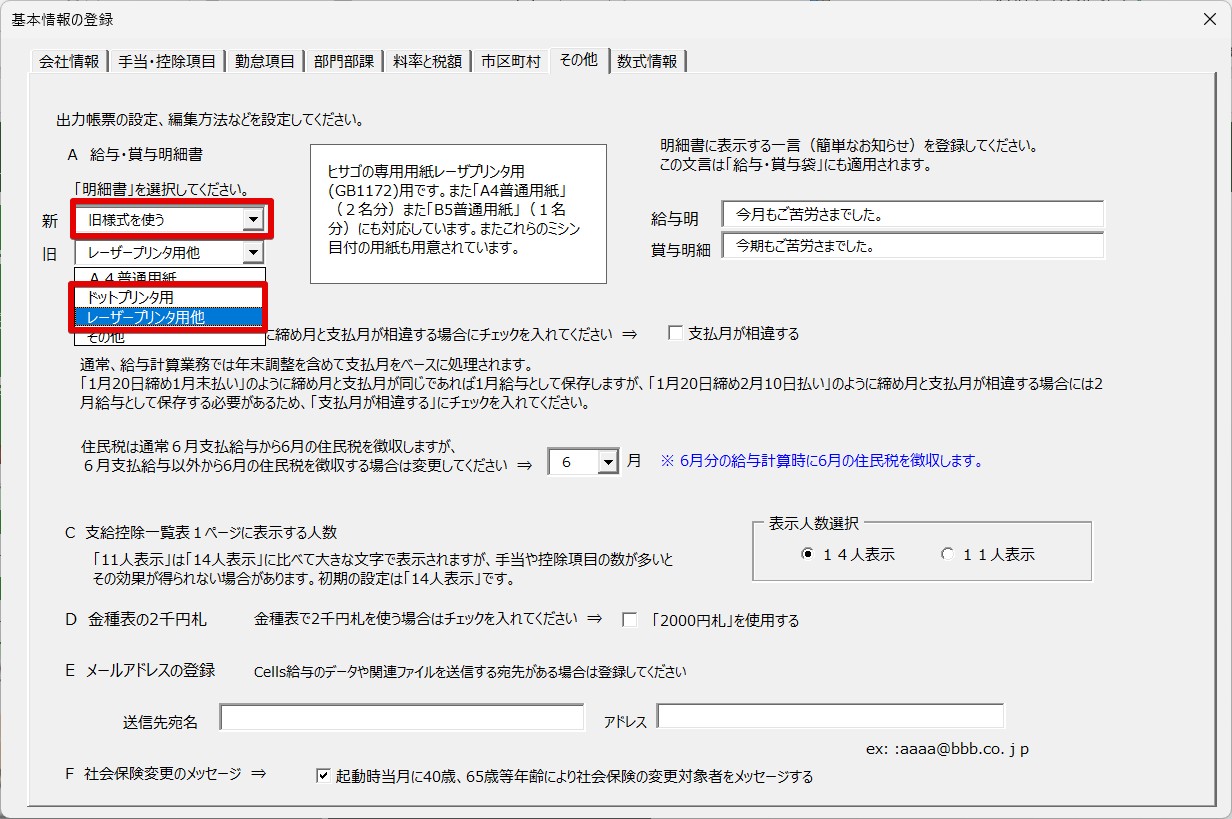Pick A4普通用紙 in the open list
Viewport: 1232px width, 819px height.
coord(139,276)
